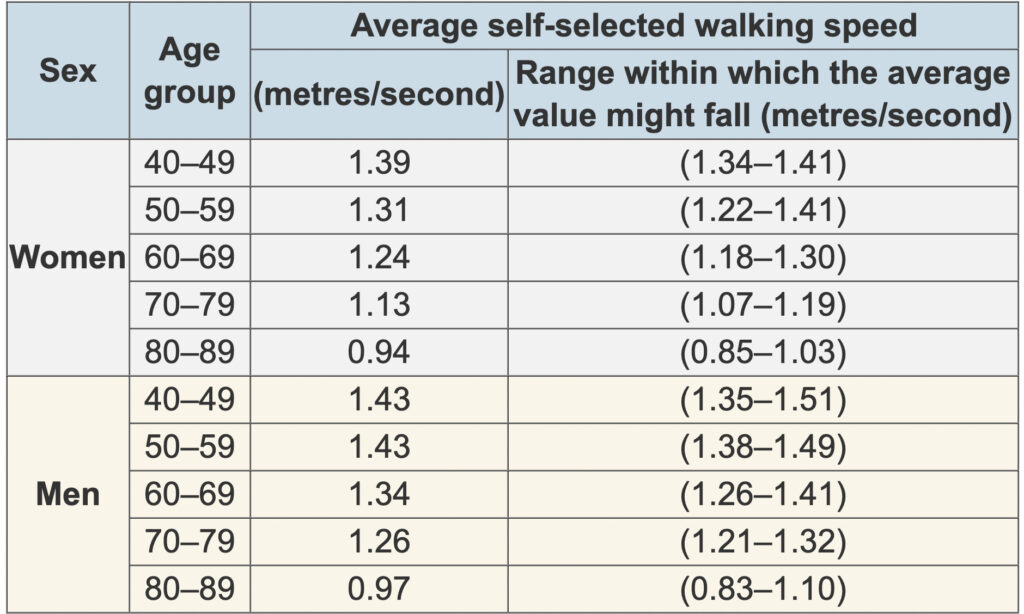Select the range (1.34–1.41) cell
Image resolution: width=1024 pixels, height=614 pixels.
click(763, 163)
